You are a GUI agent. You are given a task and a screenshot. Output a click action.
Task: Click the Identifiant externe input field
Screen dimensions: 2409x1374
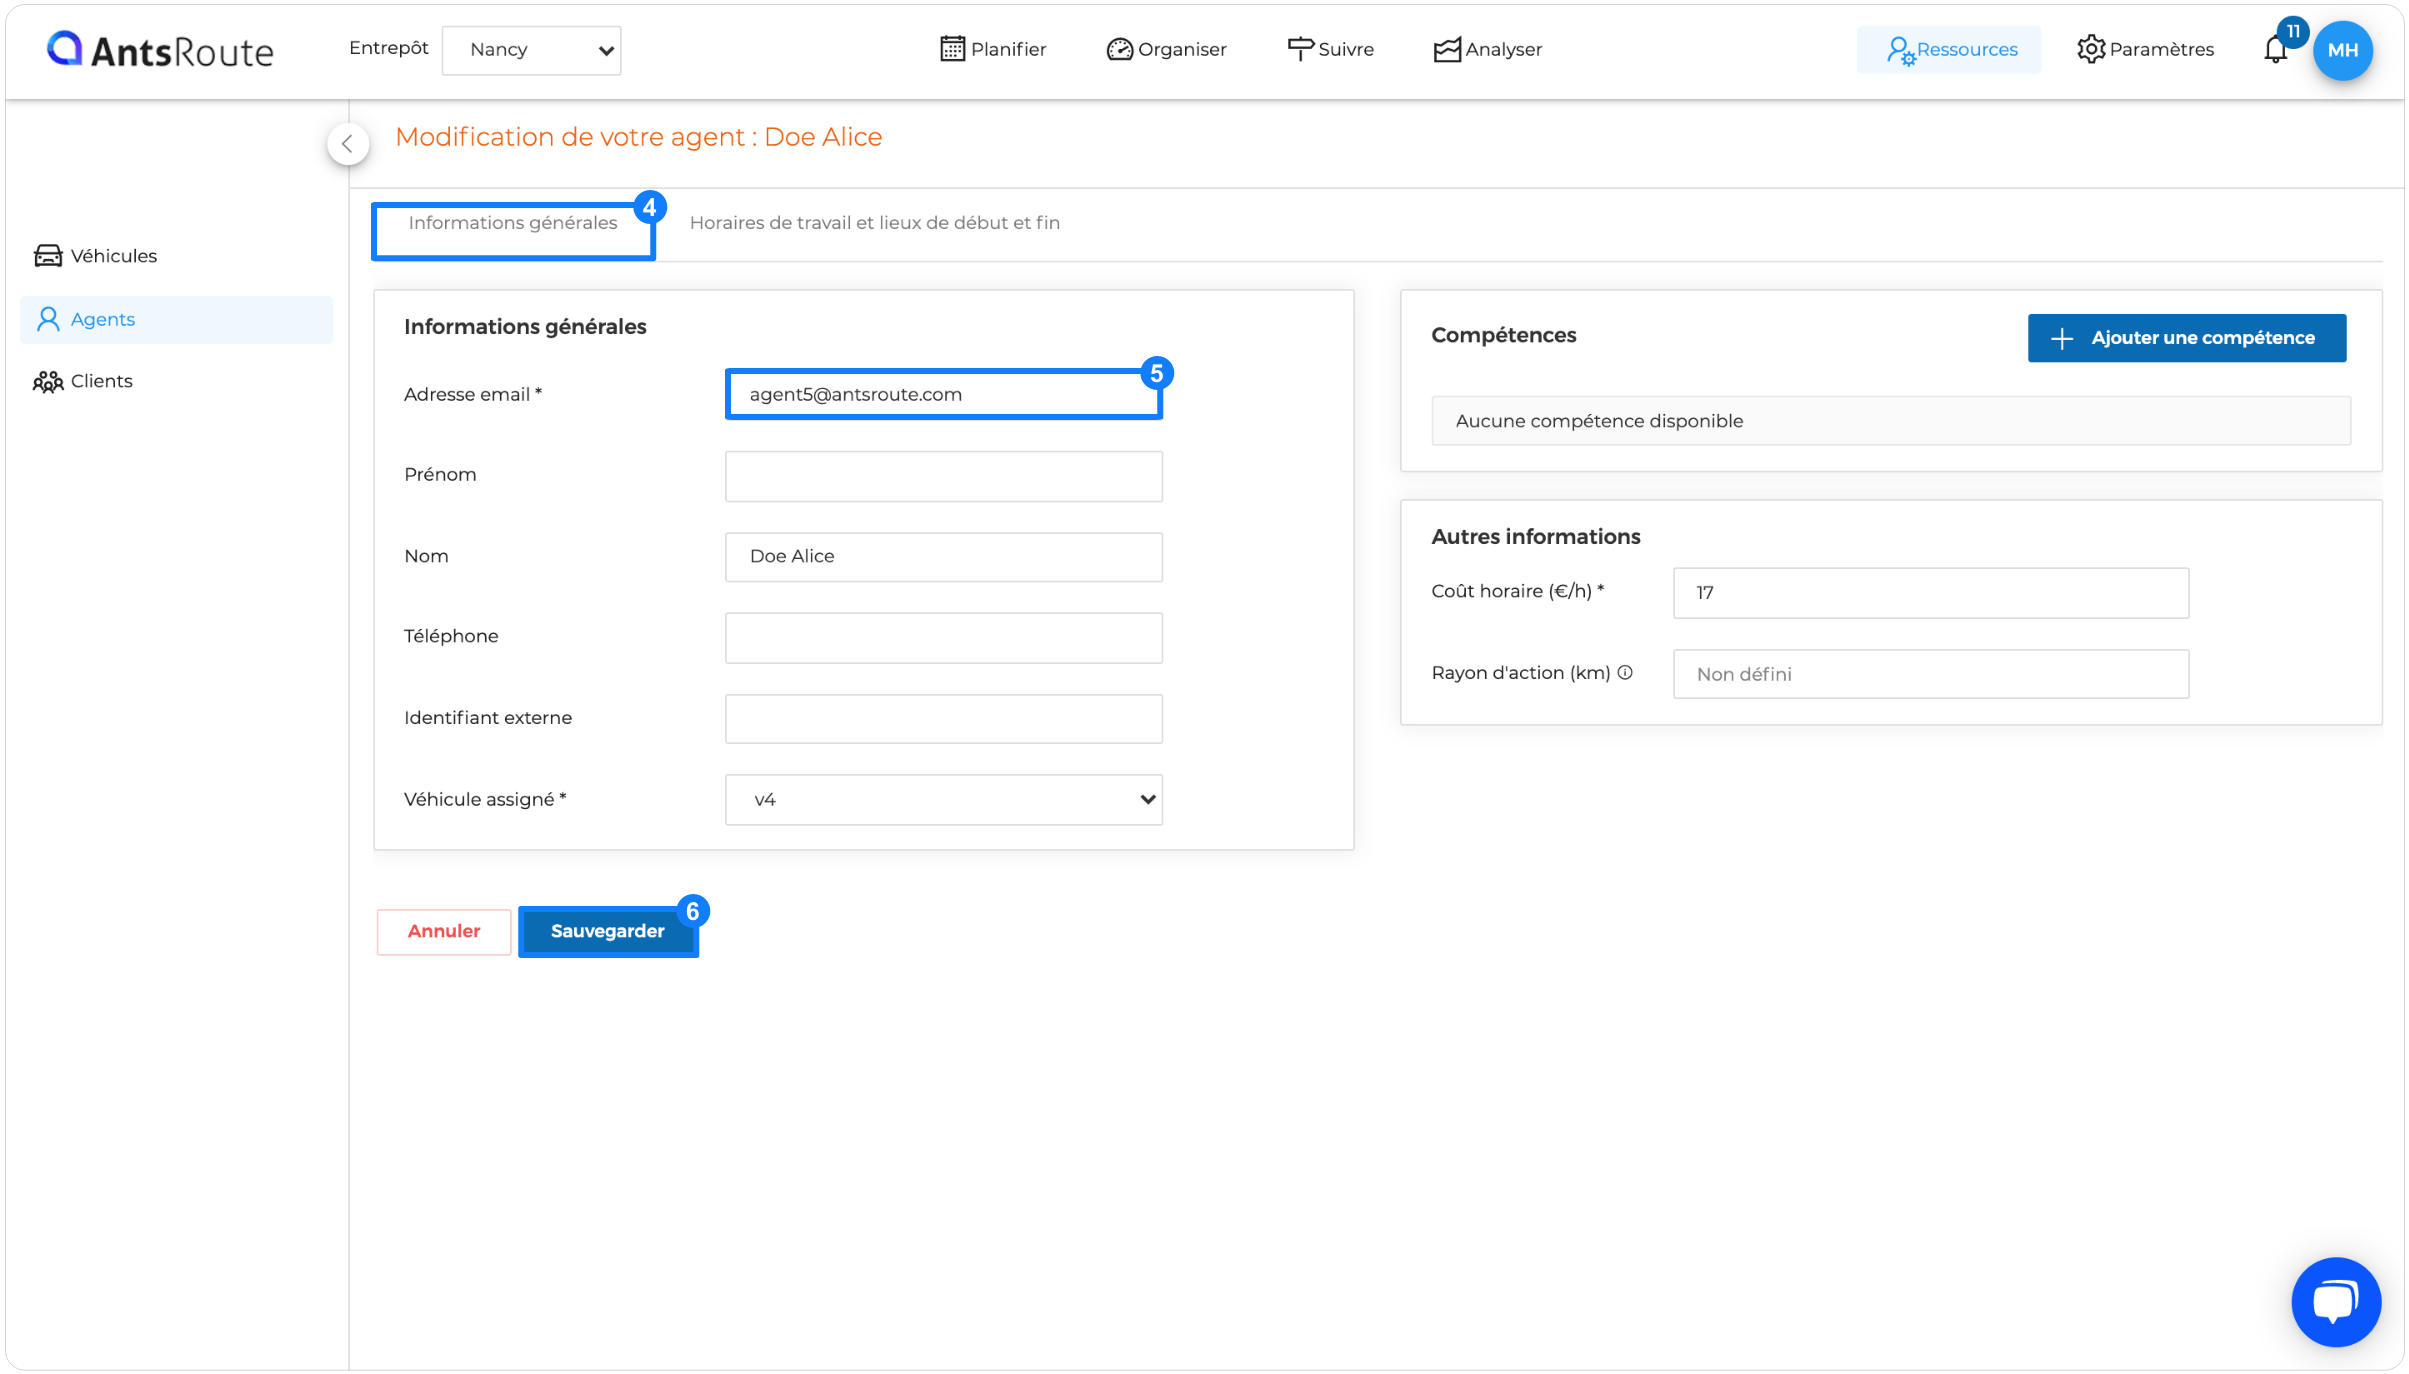(x=943, y=719)
